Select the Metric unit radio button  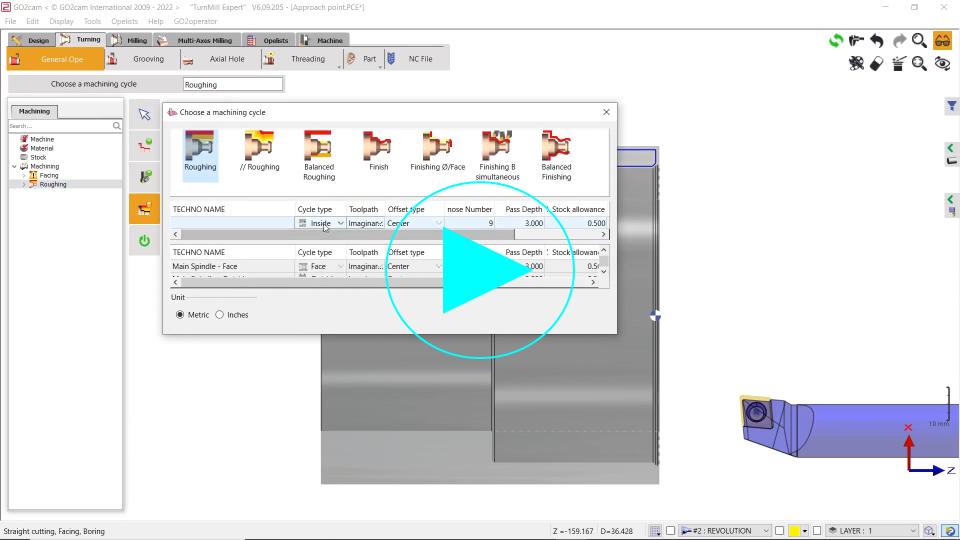click(180, 315)
